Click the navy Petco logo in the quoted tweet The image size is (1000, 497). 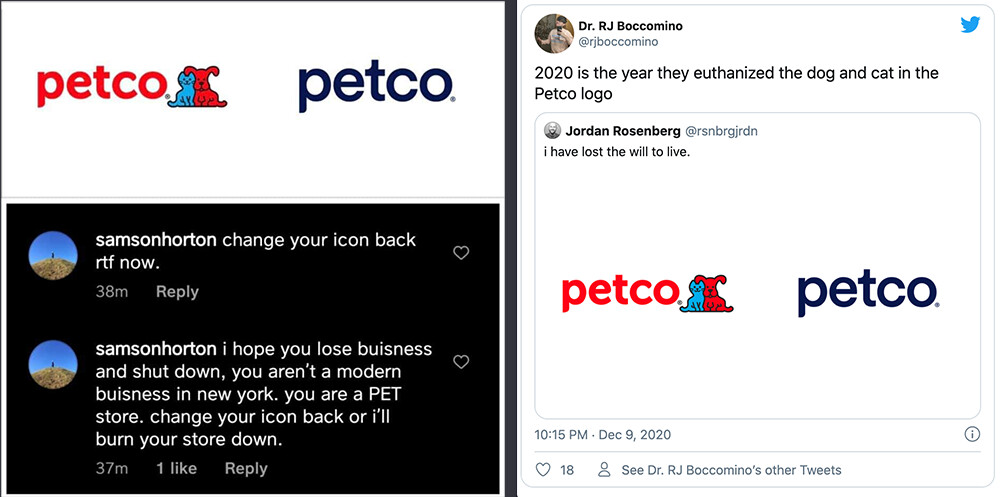867,292
